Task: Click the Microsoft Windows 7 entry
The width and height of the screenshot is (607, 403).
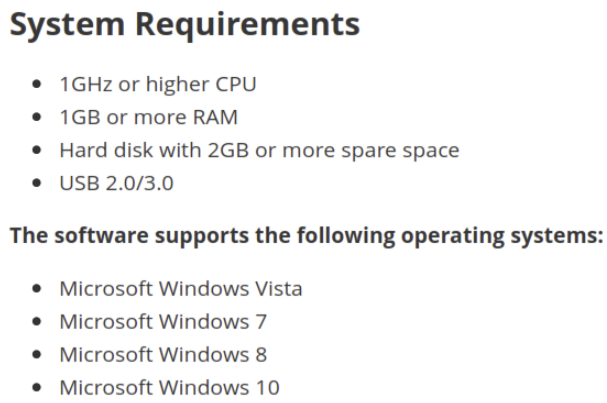Action: [x=163, y=322]
